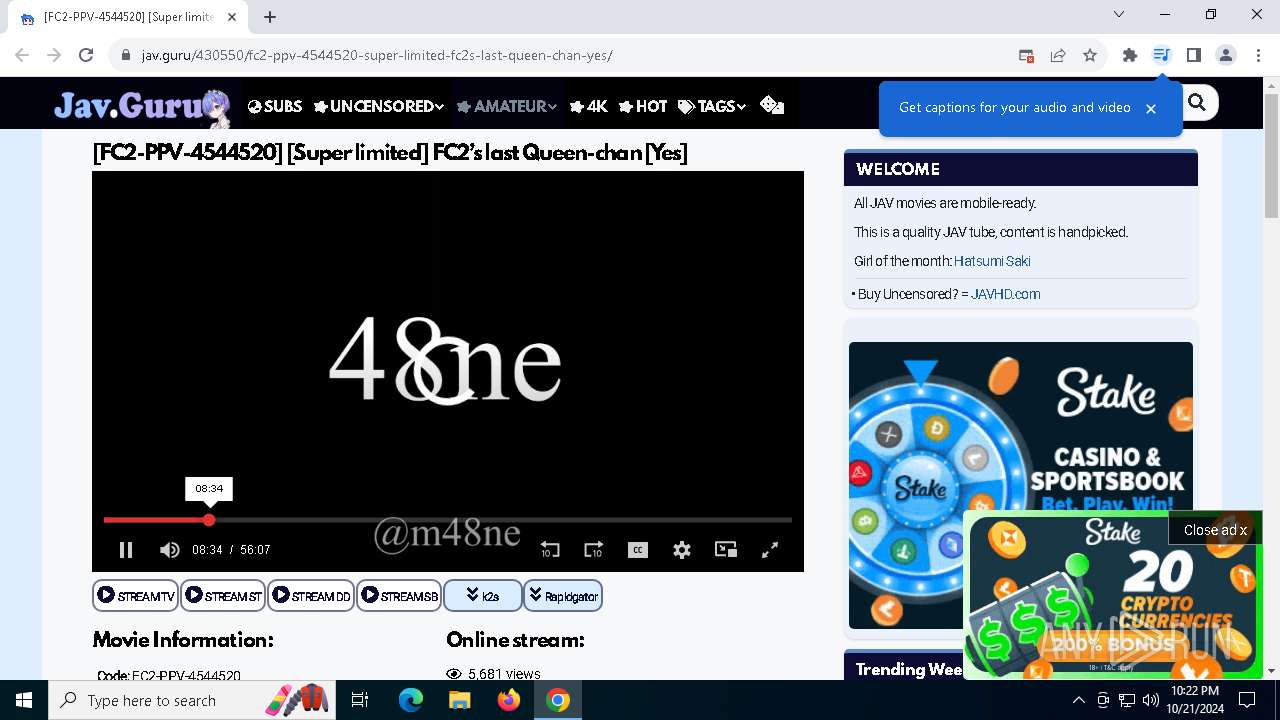
Task: Open the video player settings gear
Action: point(682,550)
